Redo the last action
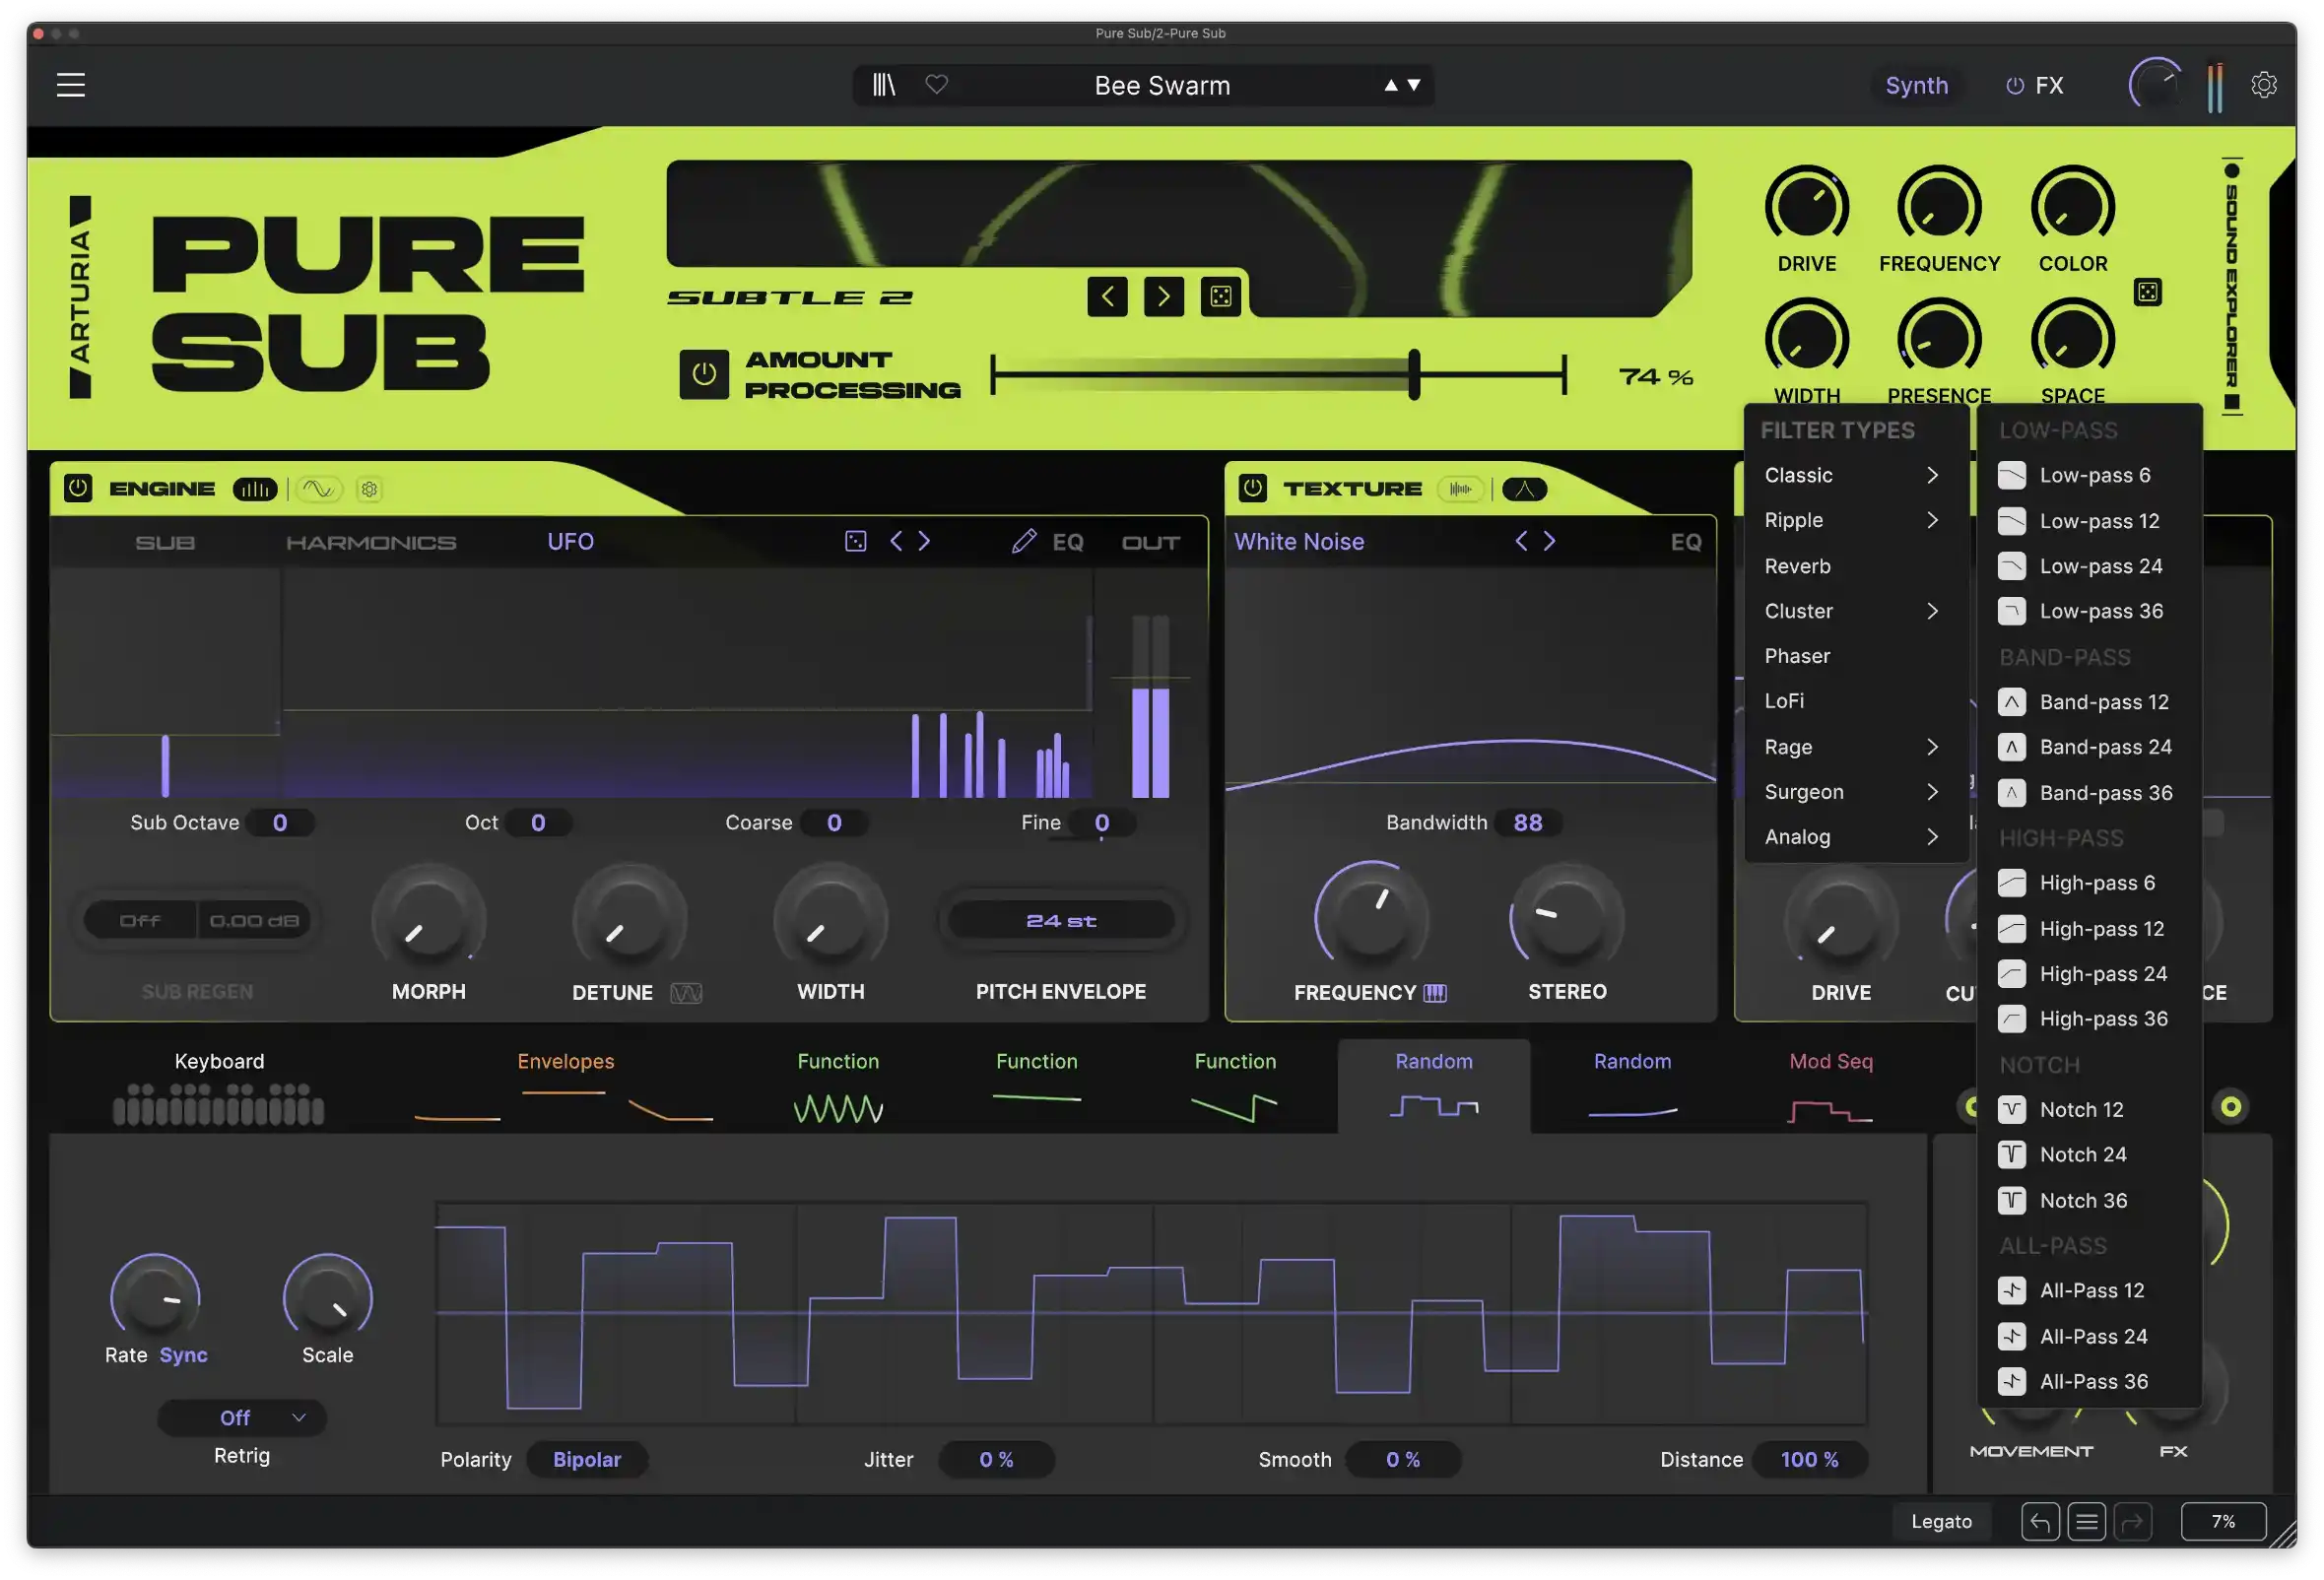Image resolution: width=2324 pixels, height=1580 pixels. [2133, 1522]
